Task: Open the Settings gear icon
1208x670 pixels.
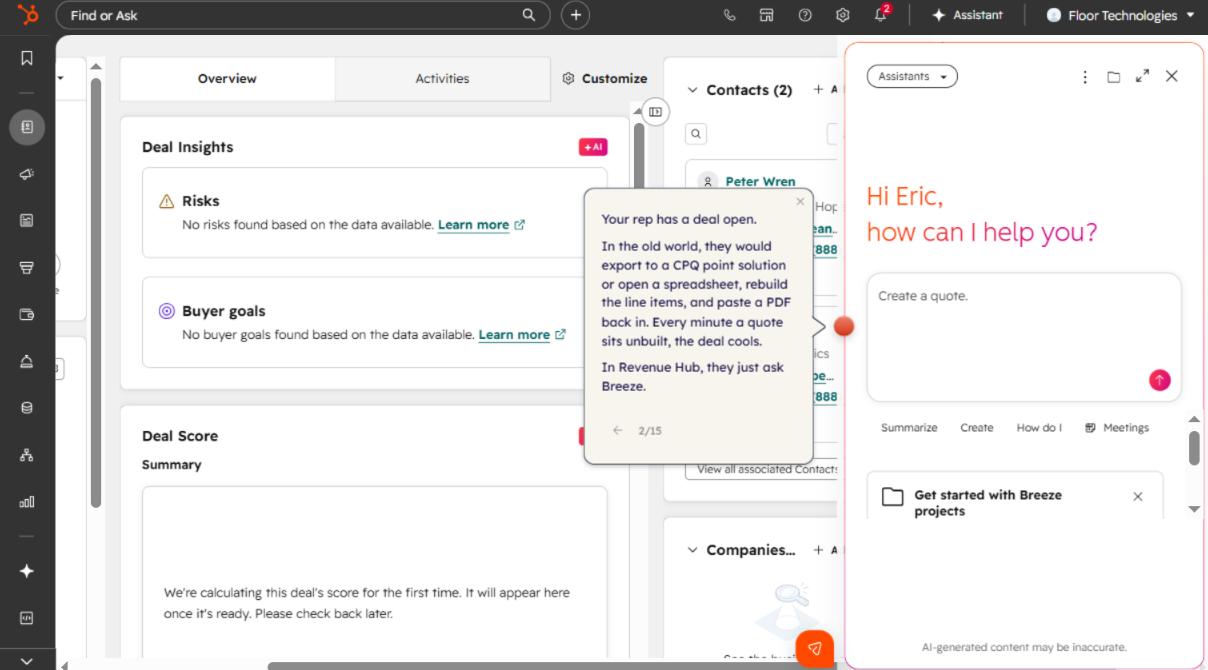Action: (843, 15)
